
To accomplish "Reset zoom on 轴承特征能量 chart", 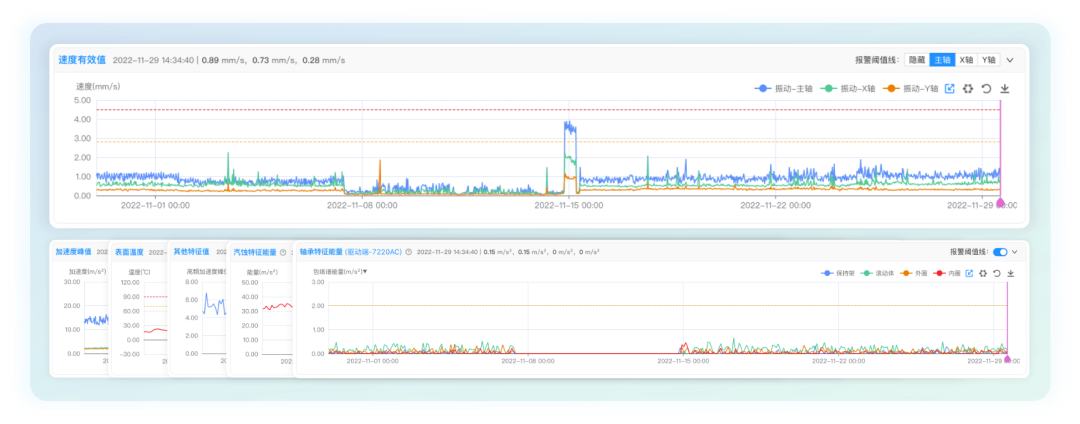I will point(997,273).
